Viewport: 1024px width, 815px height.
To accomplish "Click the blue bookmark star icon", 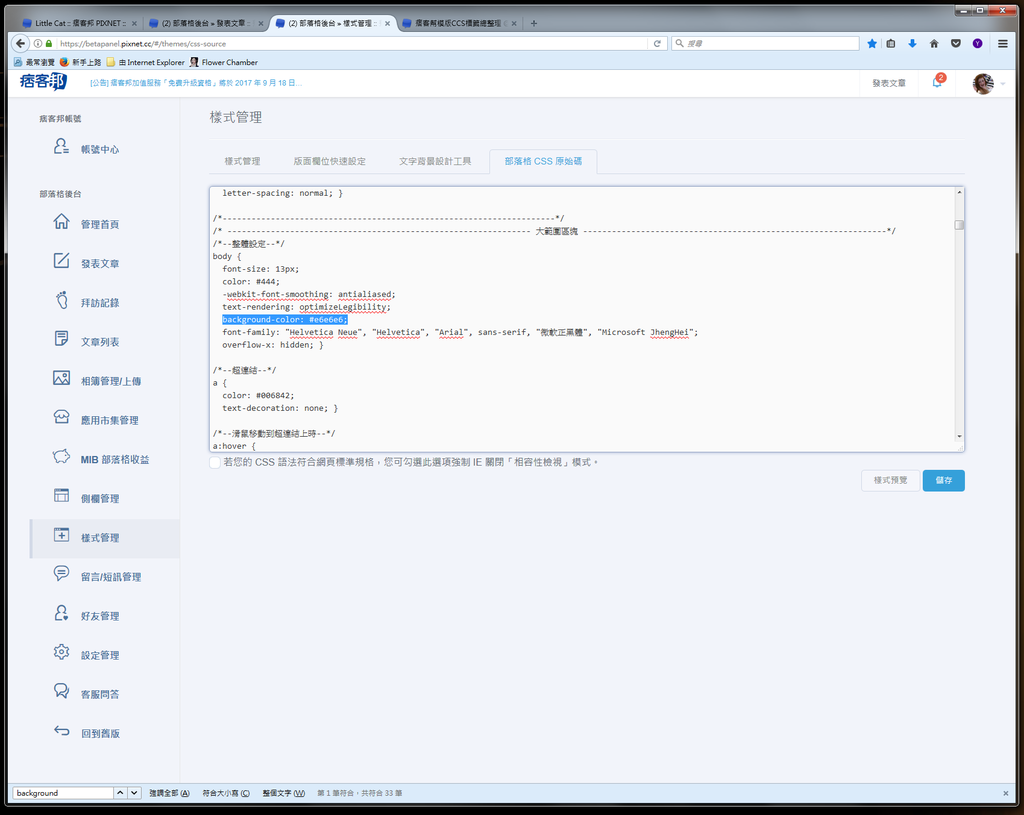I will point(872,44).
